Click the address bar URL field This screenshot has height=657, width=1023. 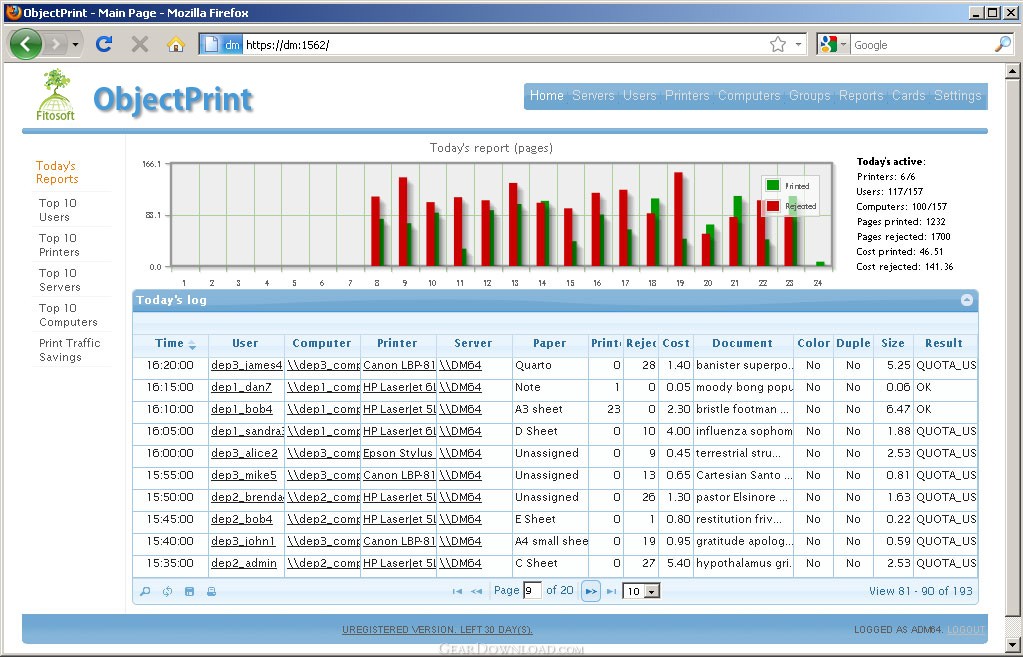[x=505, y=44]
